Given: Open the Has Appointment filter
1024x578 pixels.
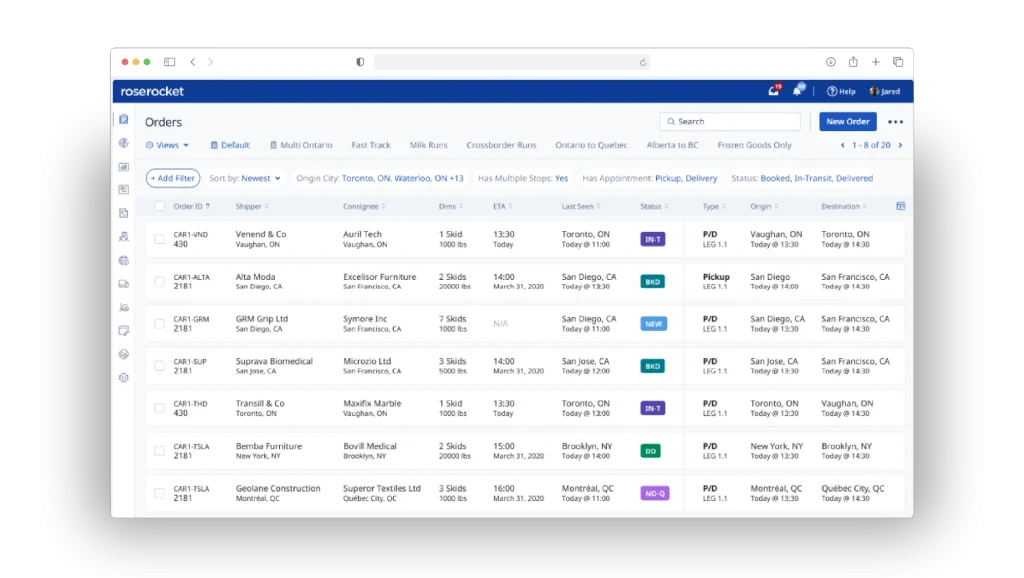Looking at the screenshot, I should coord(649,178).
